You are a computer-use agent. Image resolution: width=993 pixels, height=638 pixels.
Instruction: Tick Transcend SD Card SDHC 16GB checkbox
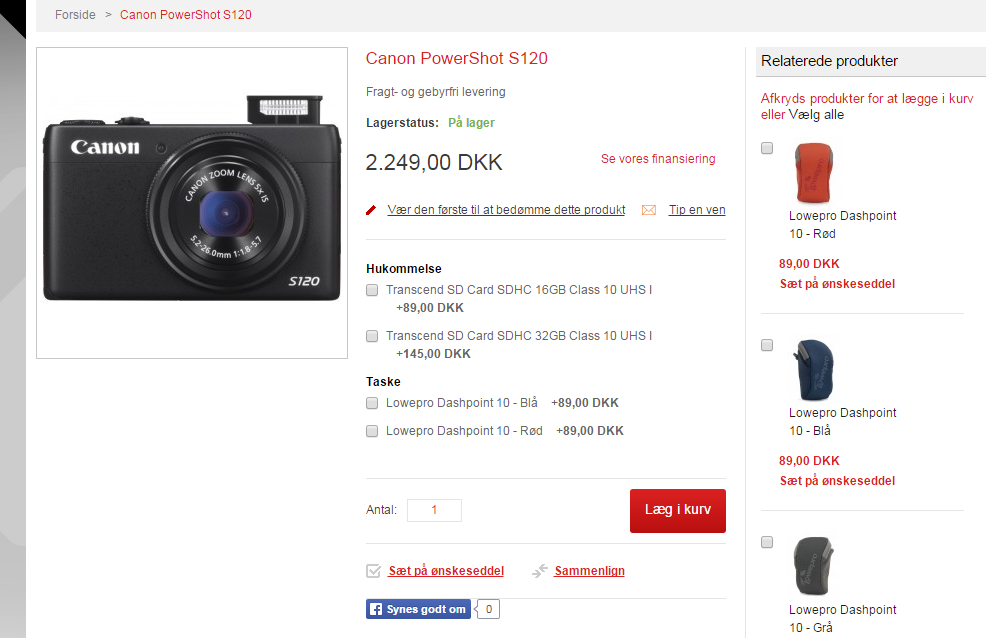point(372,290)
